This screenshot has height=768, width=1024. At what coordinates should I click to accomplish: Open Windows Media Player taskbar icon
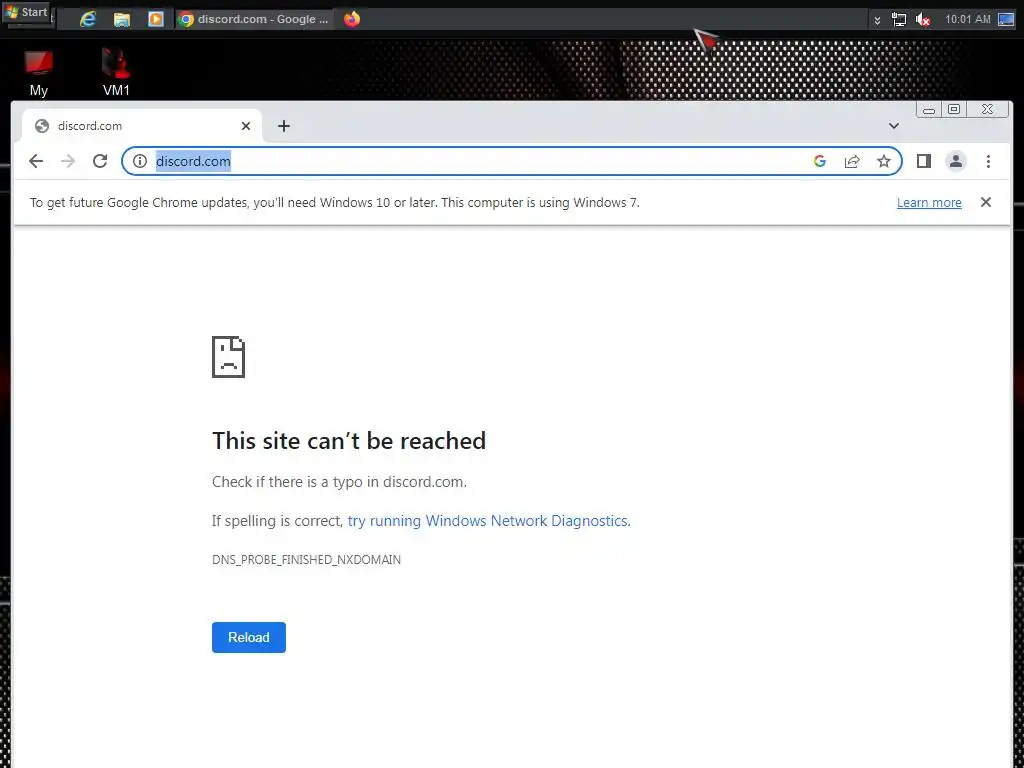(x=155, y=19)
